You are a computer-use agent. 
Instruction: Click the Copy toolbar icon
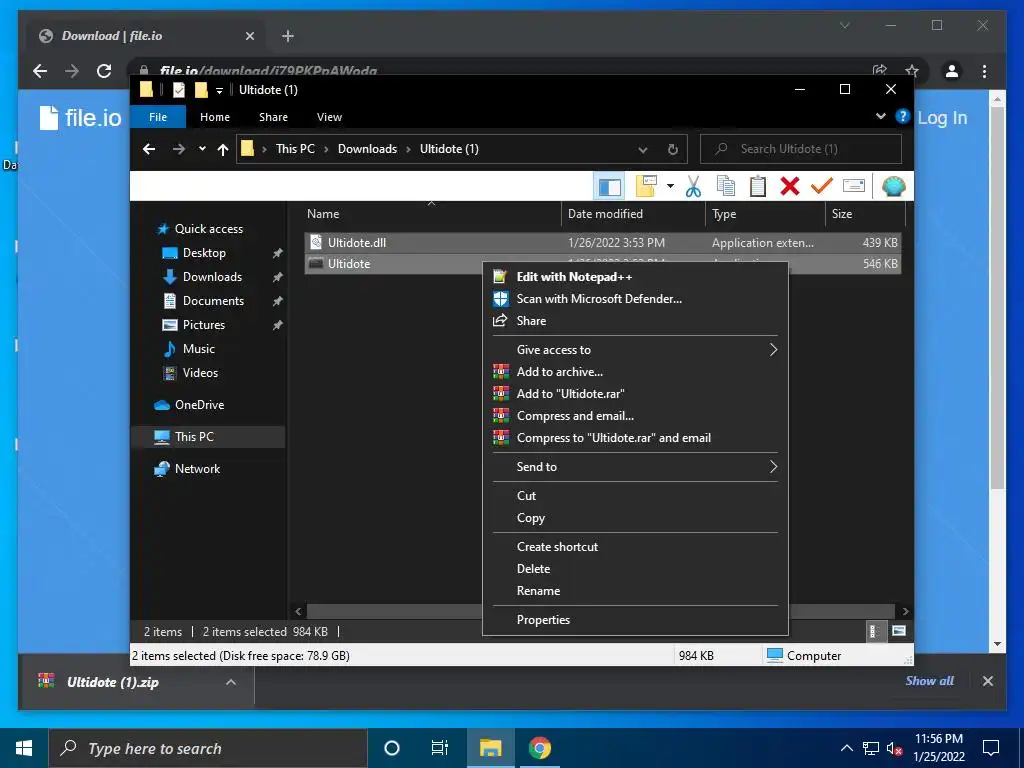tap(726, 187)
